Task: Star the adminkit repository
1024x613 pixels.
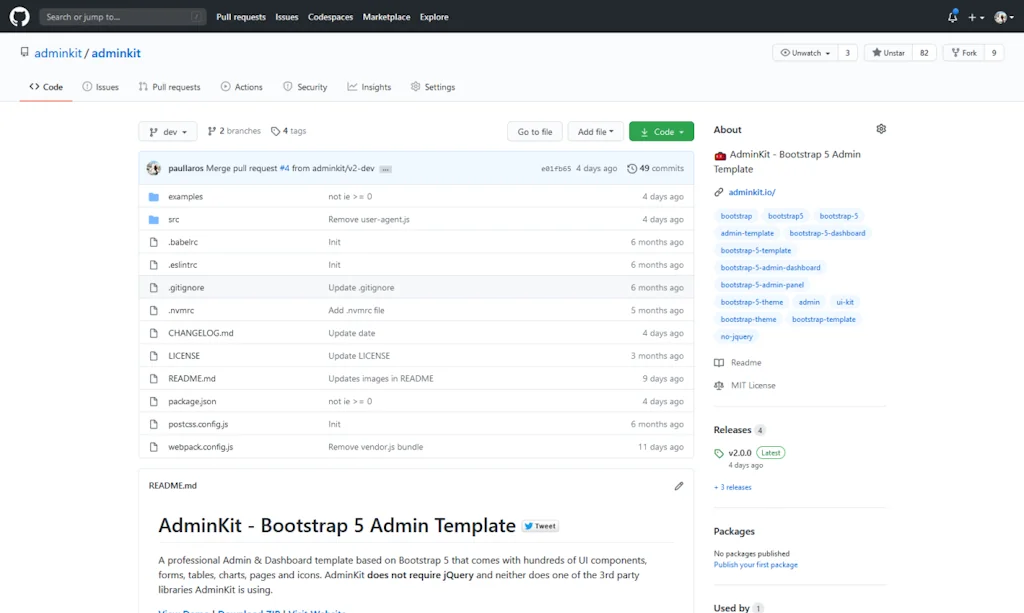Action: pyautogui.click(x=888, y=53)
